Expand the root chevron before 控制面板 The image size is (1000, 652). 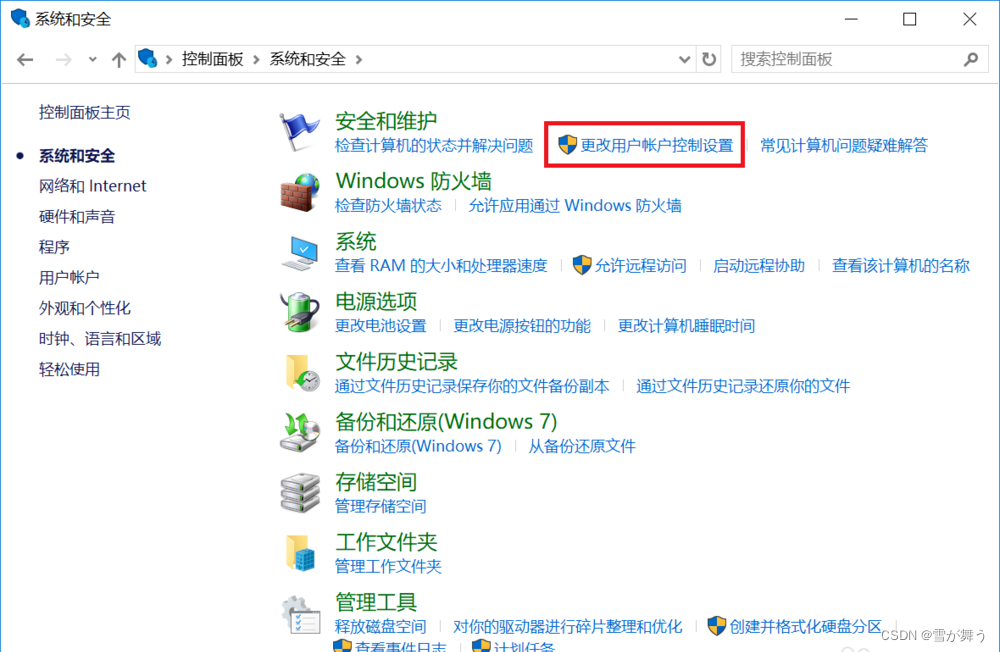(x=169, y=59)
